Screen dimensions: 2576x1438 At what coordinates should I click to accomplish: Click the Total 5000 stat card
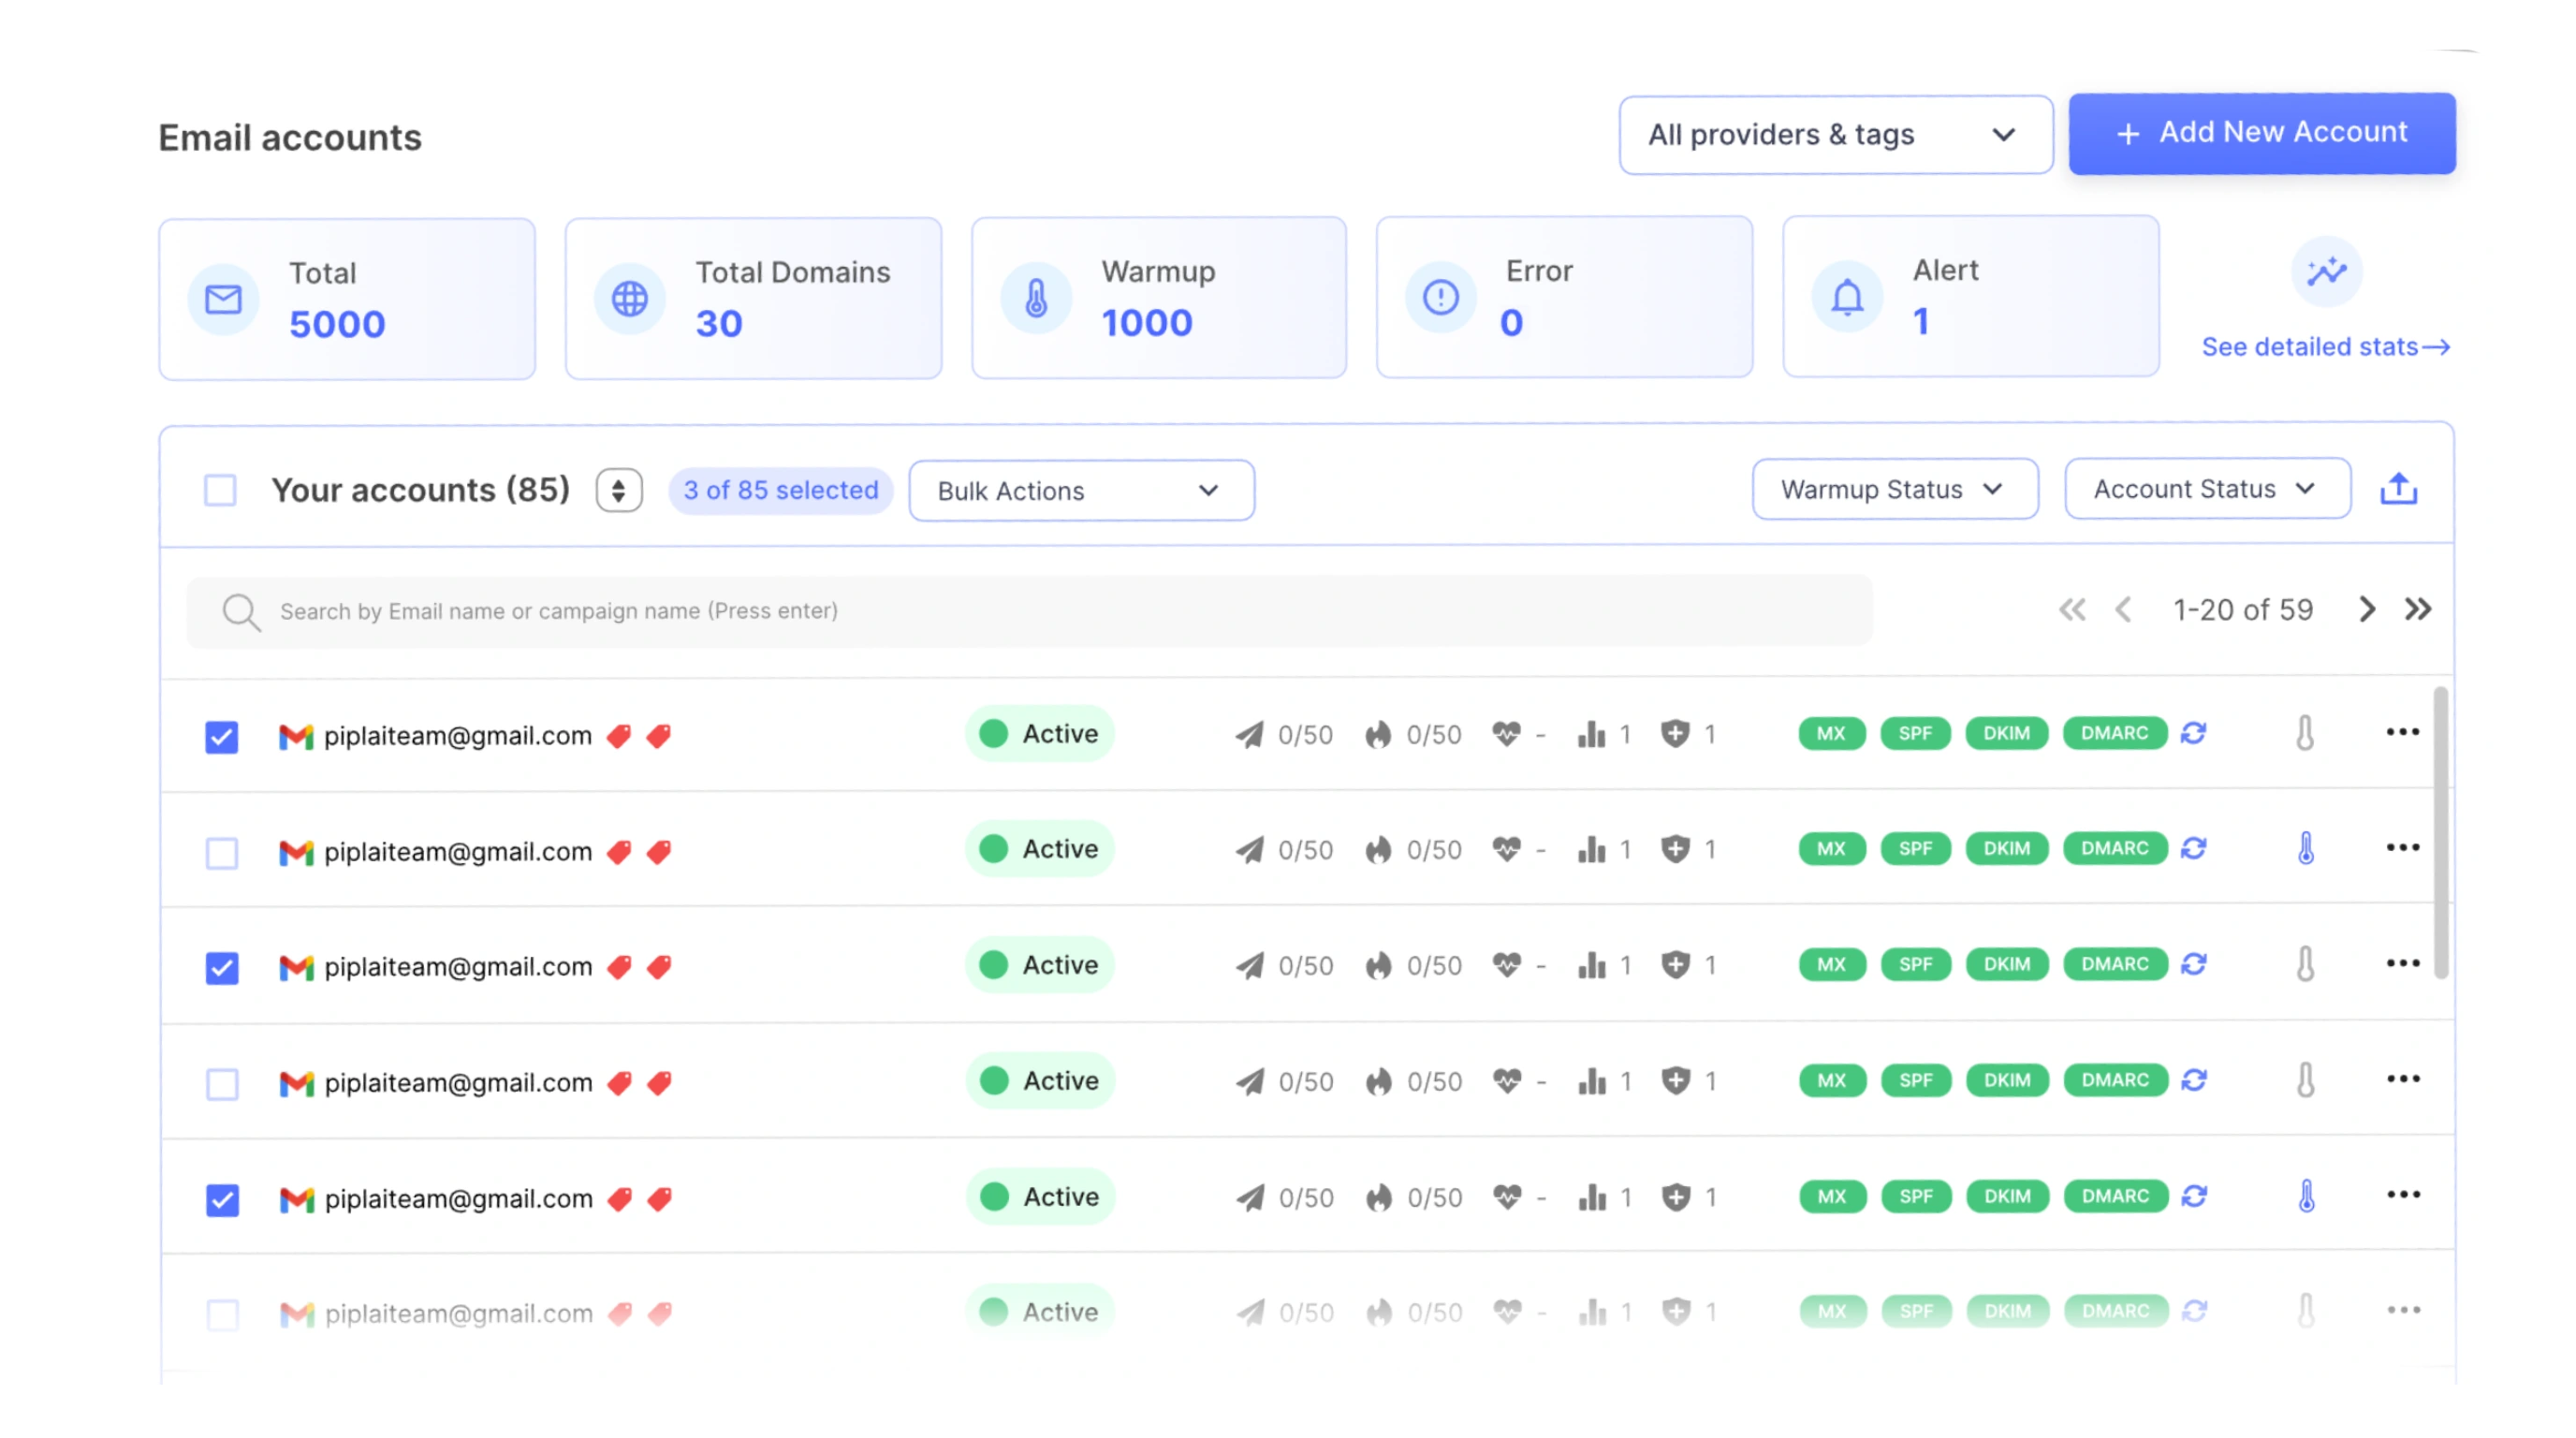[347, 299]
